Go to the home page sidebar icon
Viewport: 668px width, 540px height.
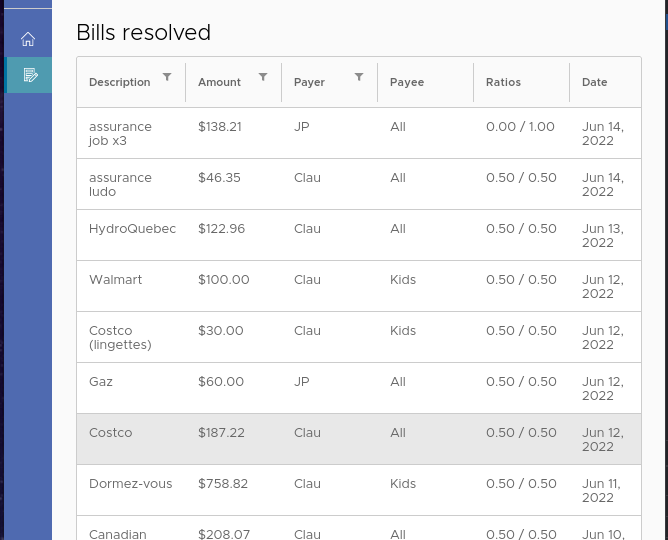coord(28,40)
